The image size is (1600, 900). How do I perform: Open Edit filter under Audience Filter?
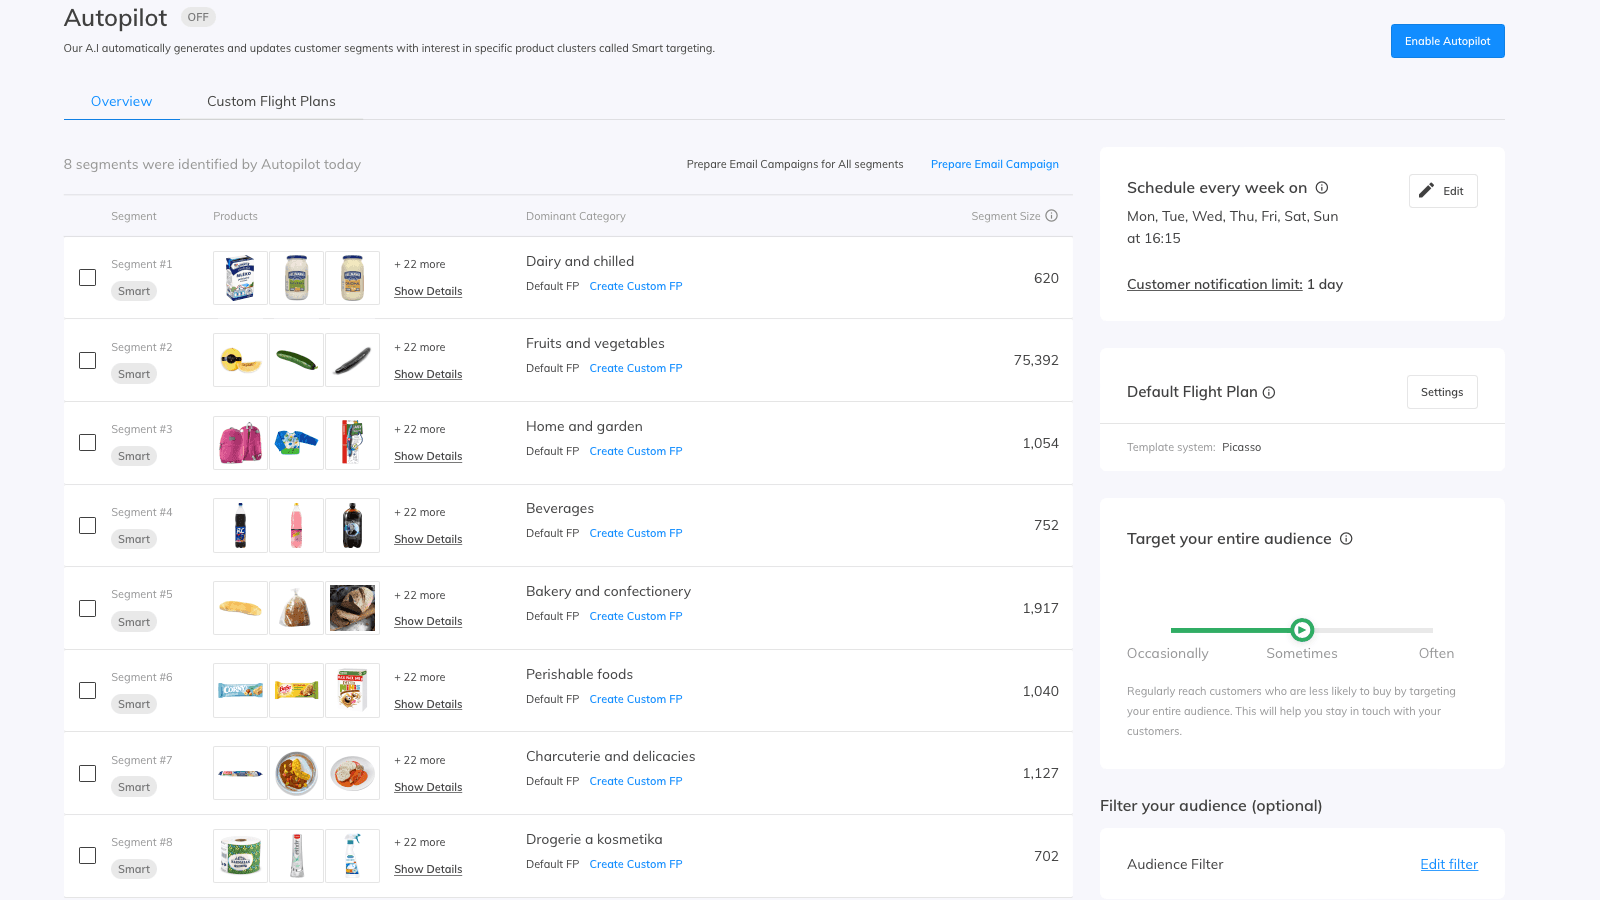[1449, 864]
